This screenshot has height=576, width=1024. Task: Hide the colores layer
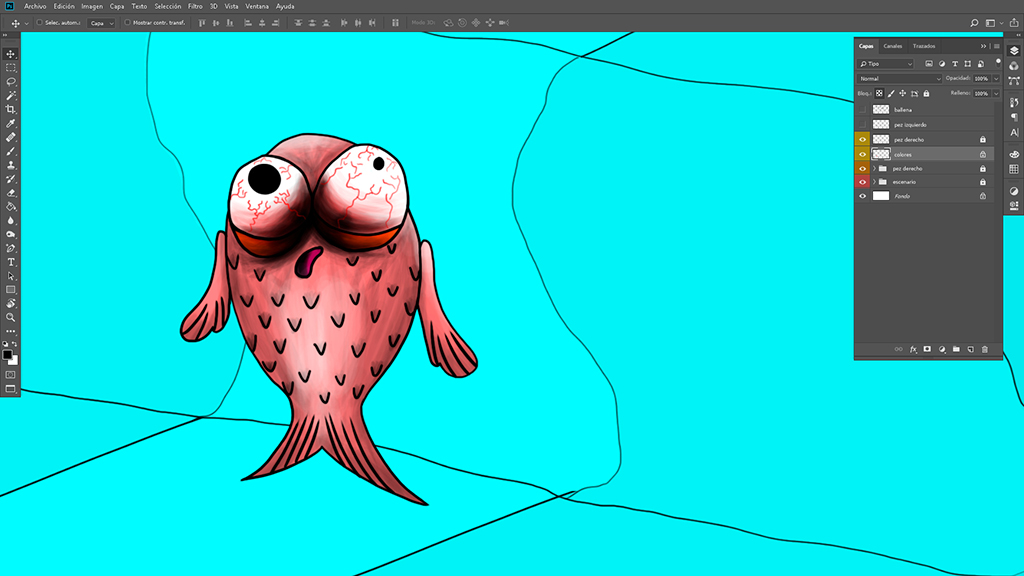pos(862,154)
